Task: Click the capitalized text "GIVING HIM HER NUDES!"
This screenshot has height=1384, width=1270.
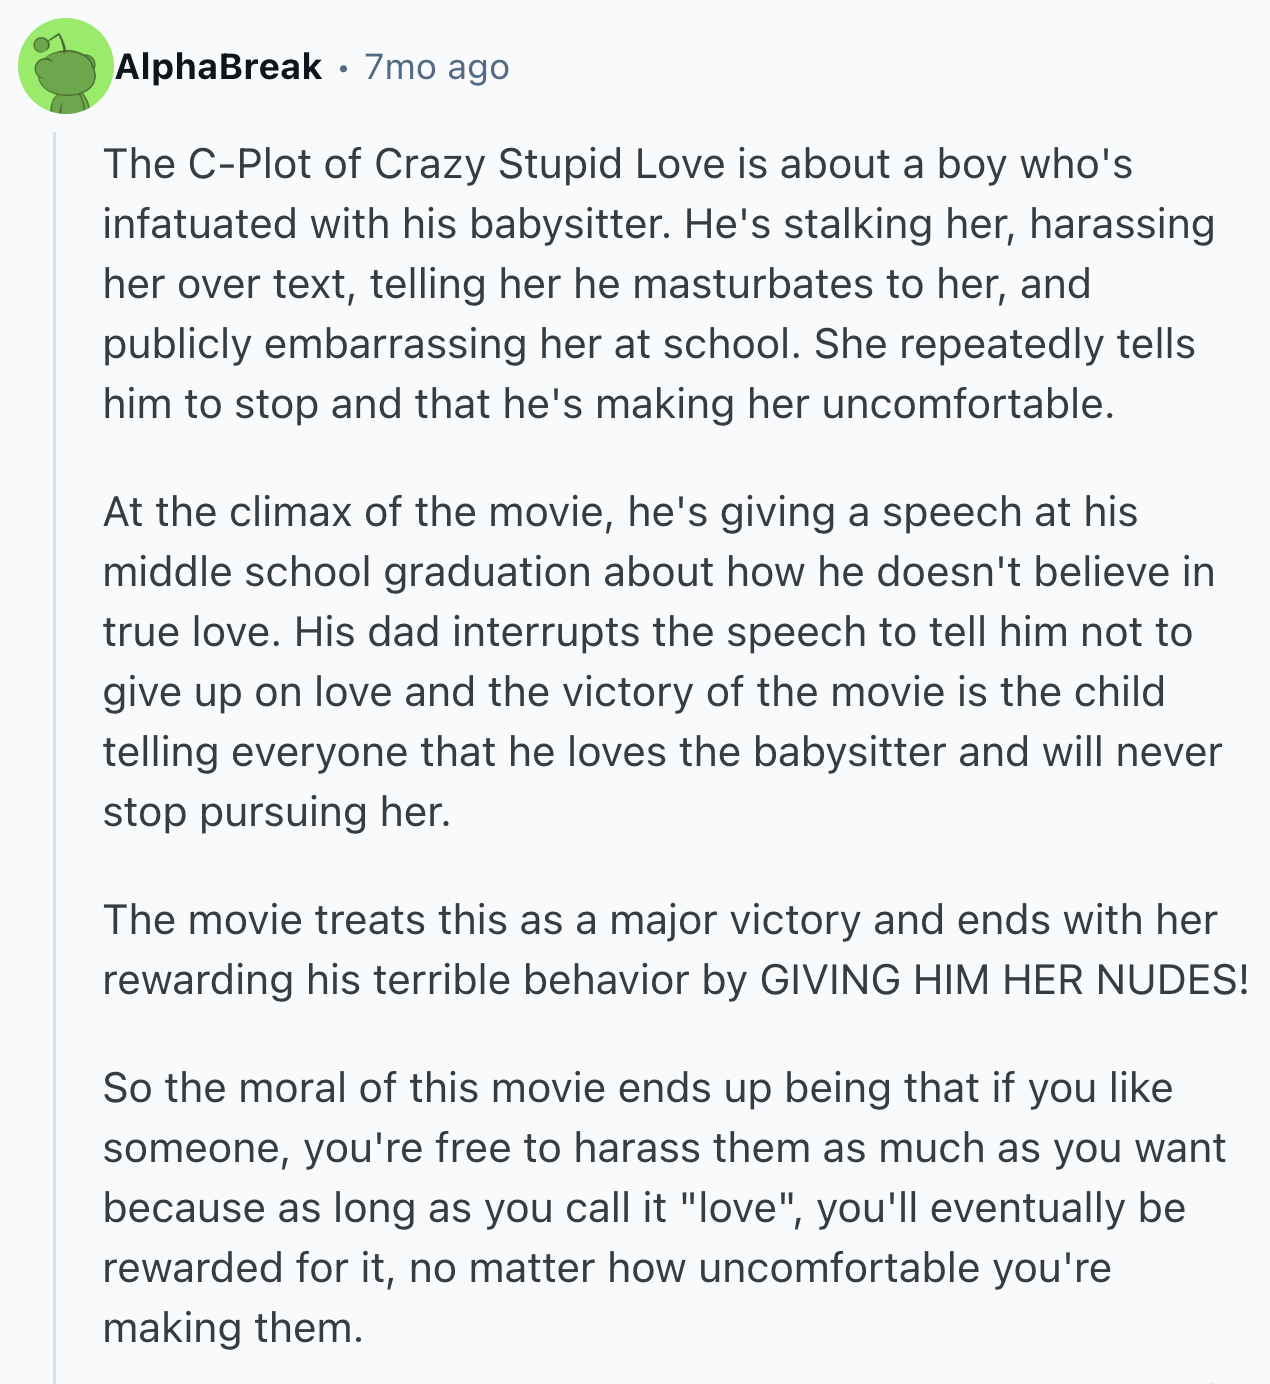Action: (1004, 980)
